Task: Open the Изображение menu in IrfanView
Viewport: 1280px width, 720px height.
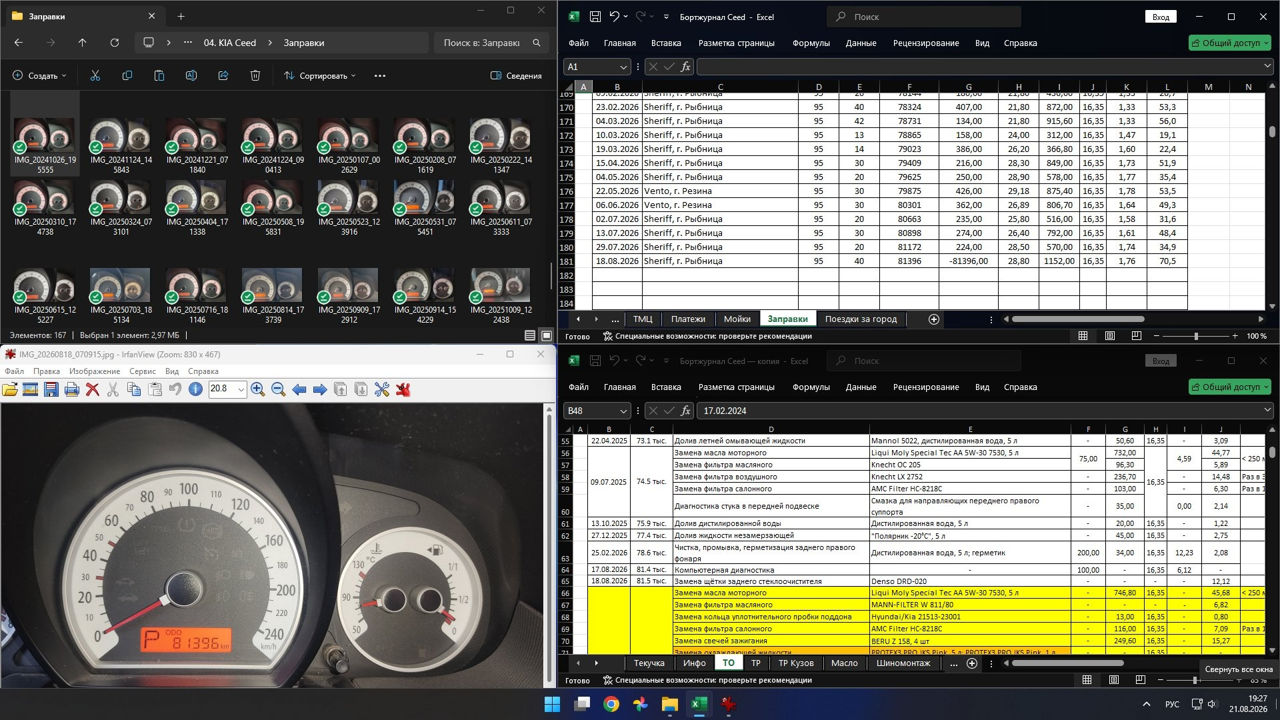Action: [95, 371]
